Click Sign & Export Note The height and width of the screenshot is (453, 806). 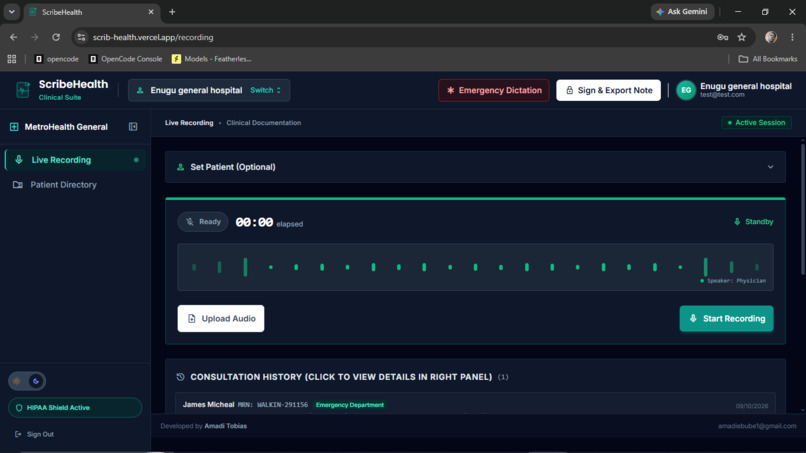608,90
